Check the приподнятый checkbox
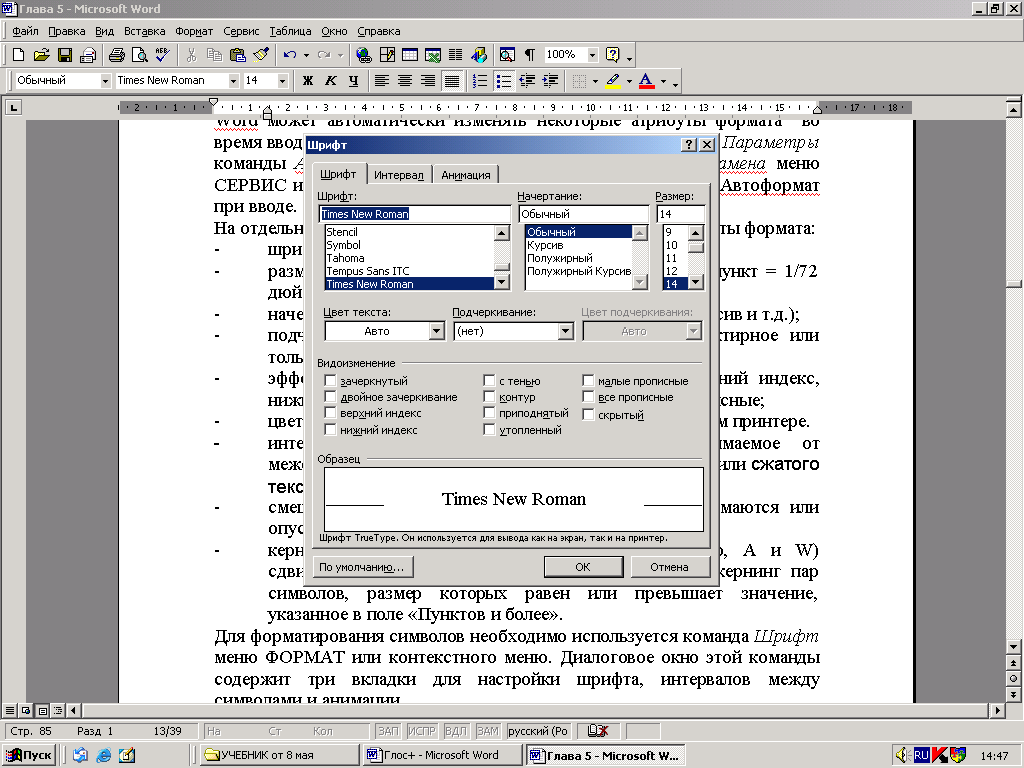1024x768 pixels. [489, 413]
